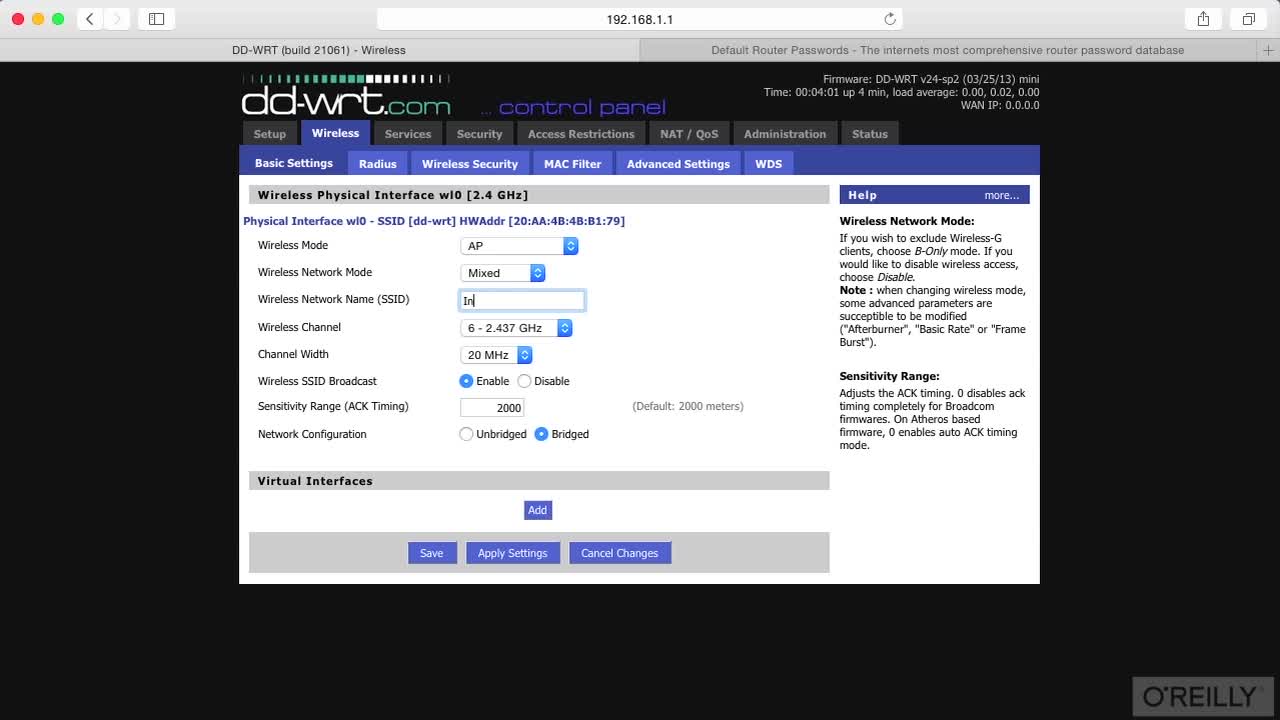
Task: Select the WDS sub-tab
Action: [x=769, y=164]
